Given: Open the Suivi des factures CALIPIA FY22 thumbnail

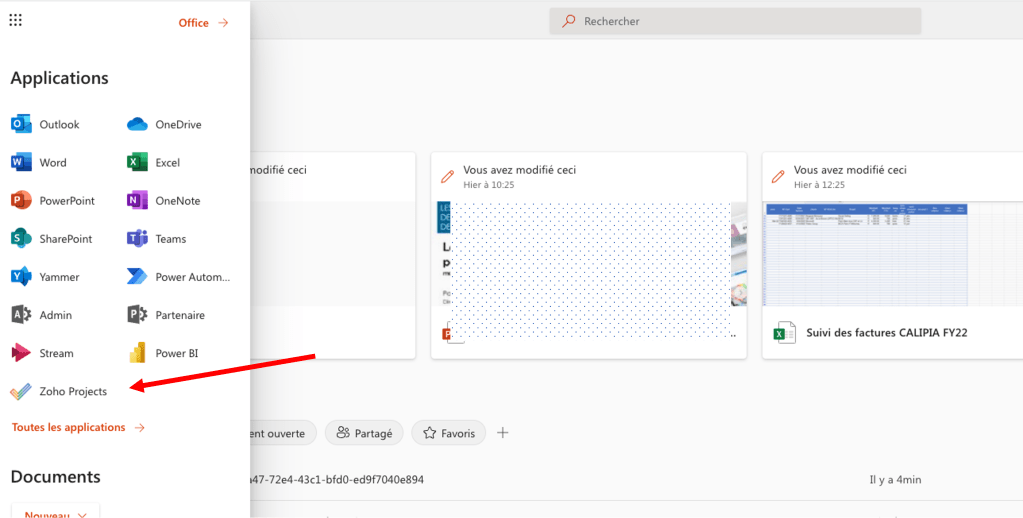Looking at the screenshot, I should tap(866, 254).
